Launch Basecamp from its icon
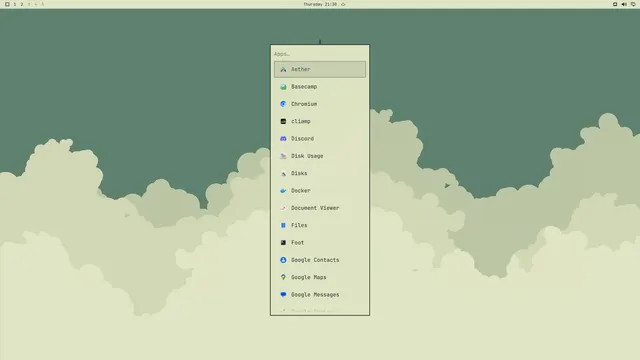Image resolution: width=640 pixels, height=360 pixels. (x=283, y=87)
